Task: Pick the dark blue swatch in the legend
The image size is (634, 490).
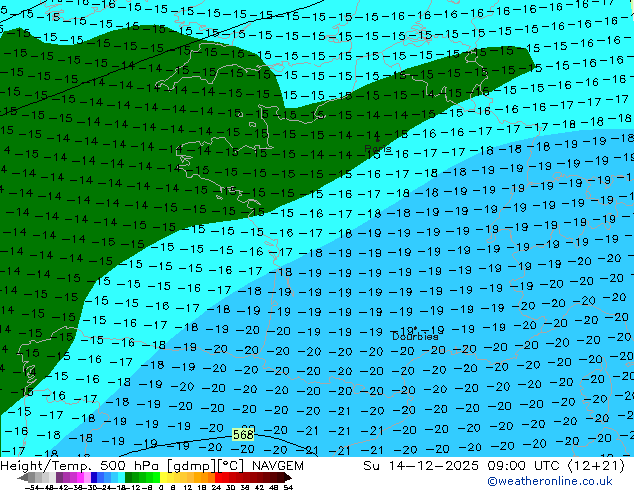Action: click(94, 477)
